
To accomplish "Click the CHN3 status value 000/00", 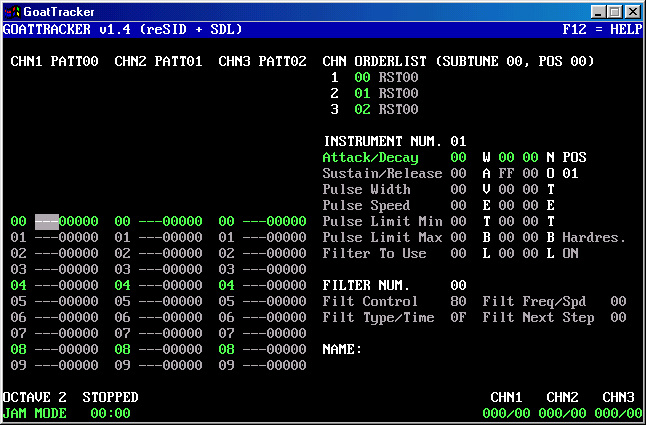I will (x=618, y=413).
